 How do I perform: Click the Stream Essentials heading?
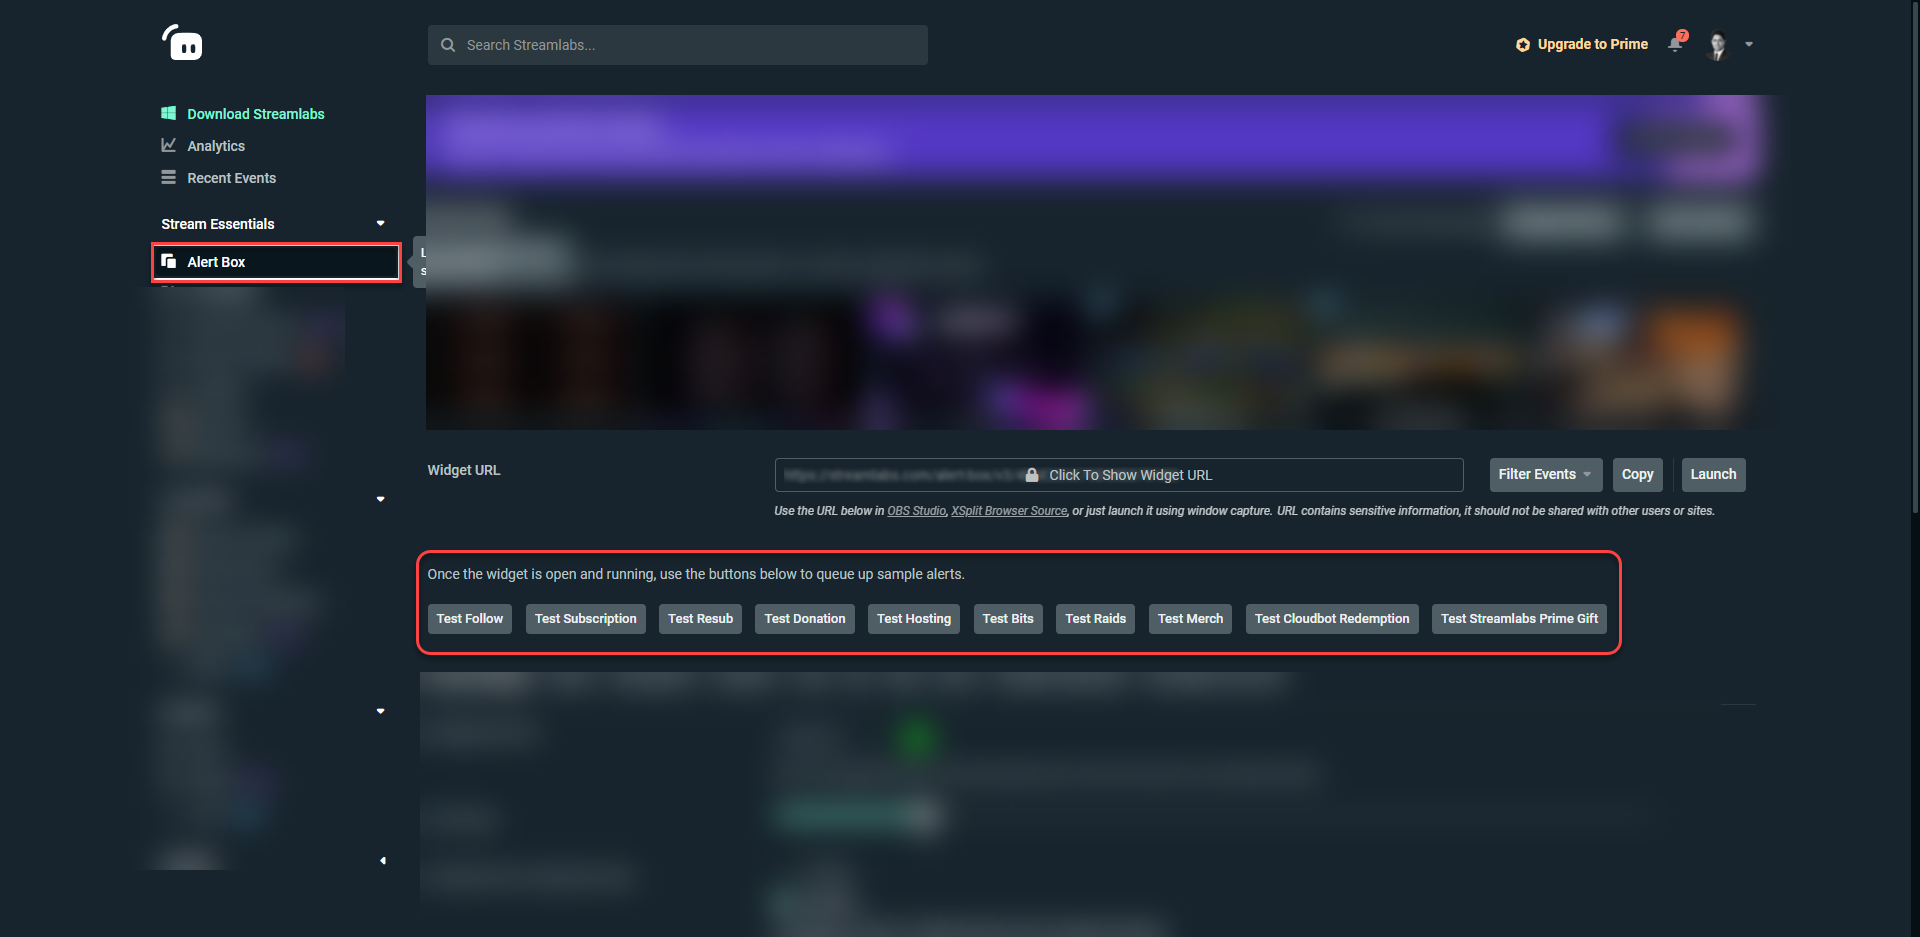click(218, 224)
